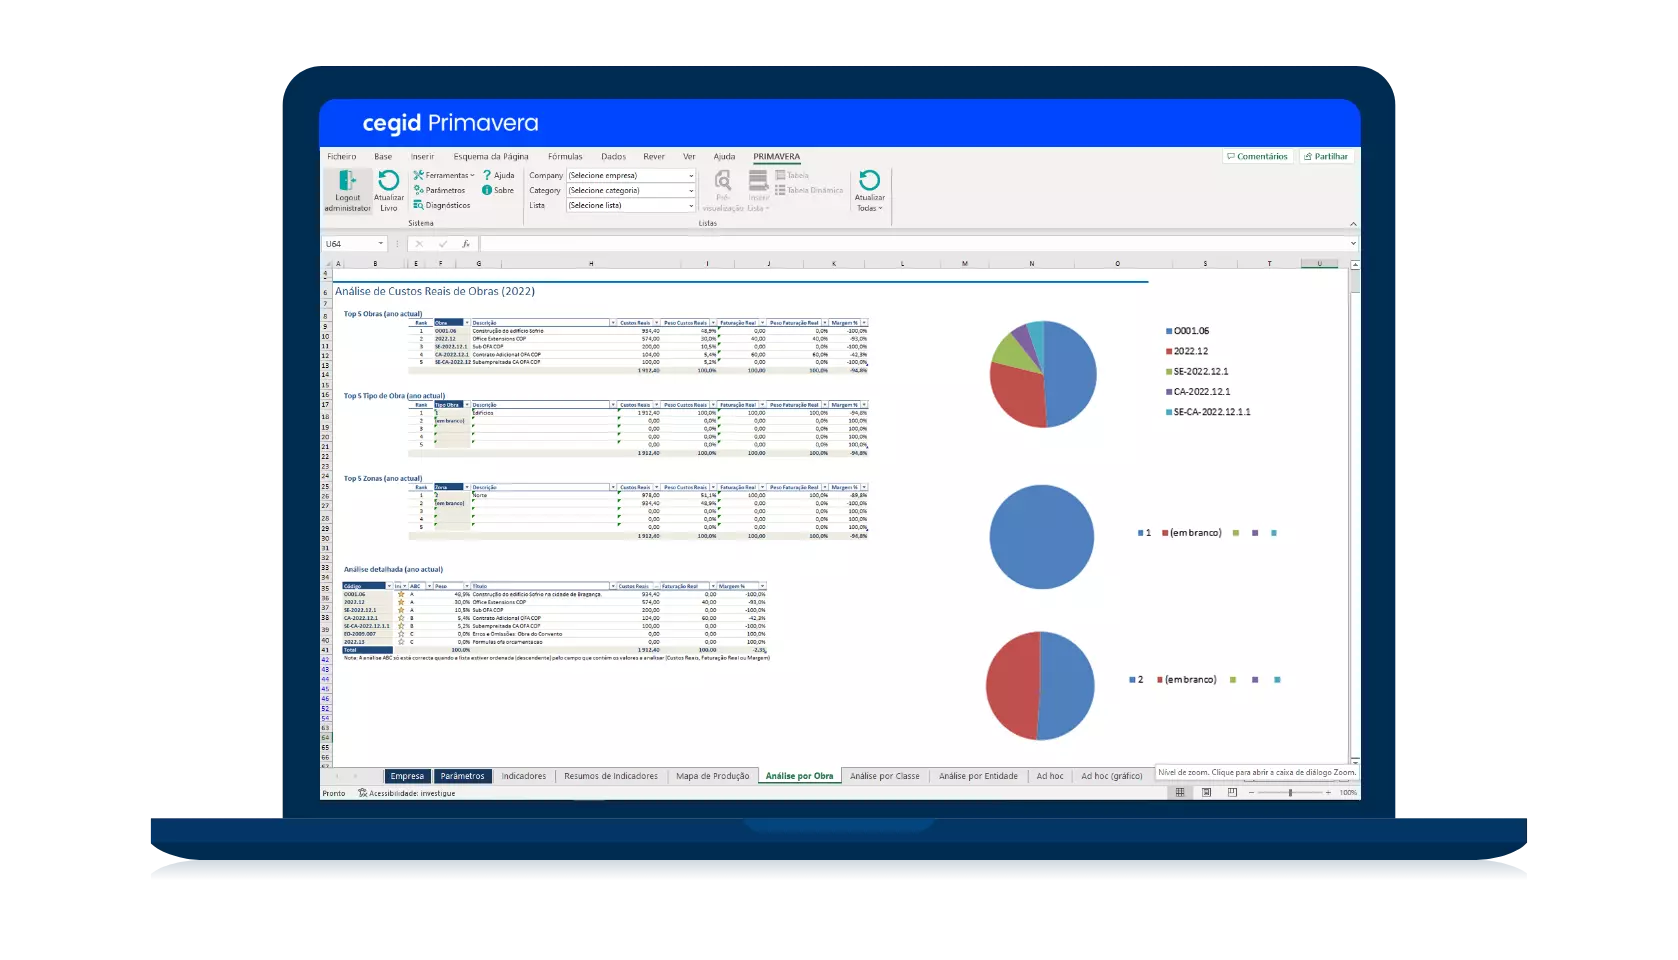Open the Parâmetros settings icon in ribbon
Image resolution: width=1678 pixels, height=960 pixels.
419,190
